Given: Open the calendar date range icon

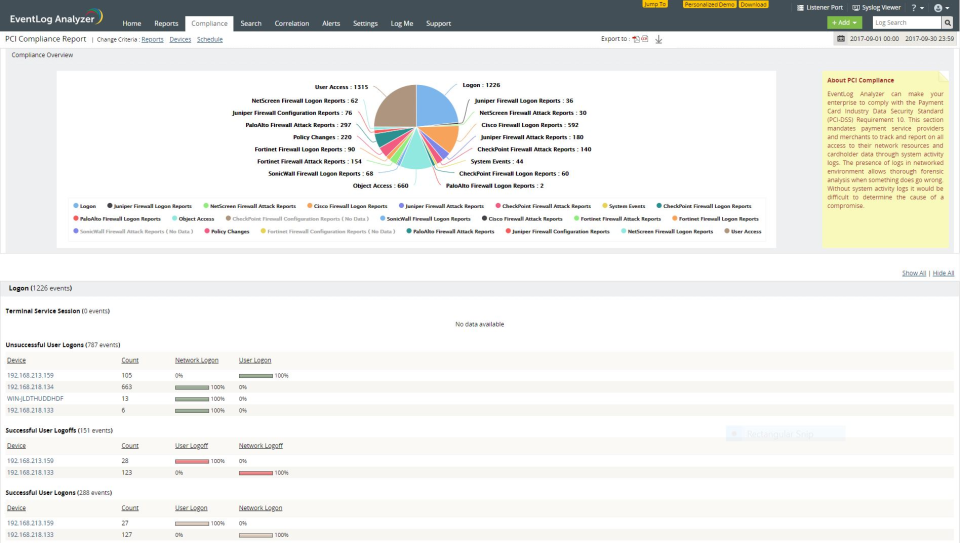Looking at the screenshot, I should (x=841, y=39).
